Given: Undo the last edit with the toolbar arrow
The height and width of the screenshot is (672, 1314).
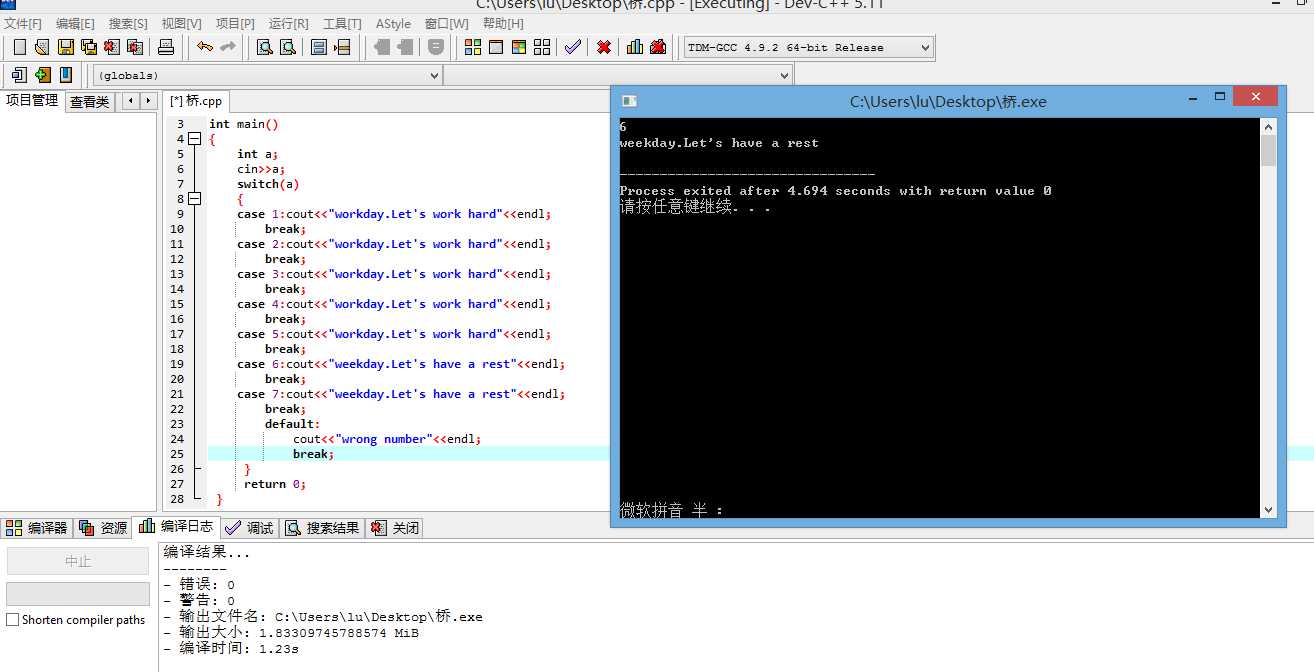Looking at the screenshot, I should (x=205, y=47).
